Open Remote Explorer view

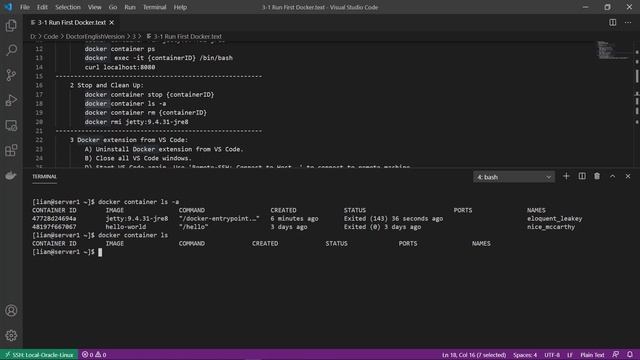(11, 125)
